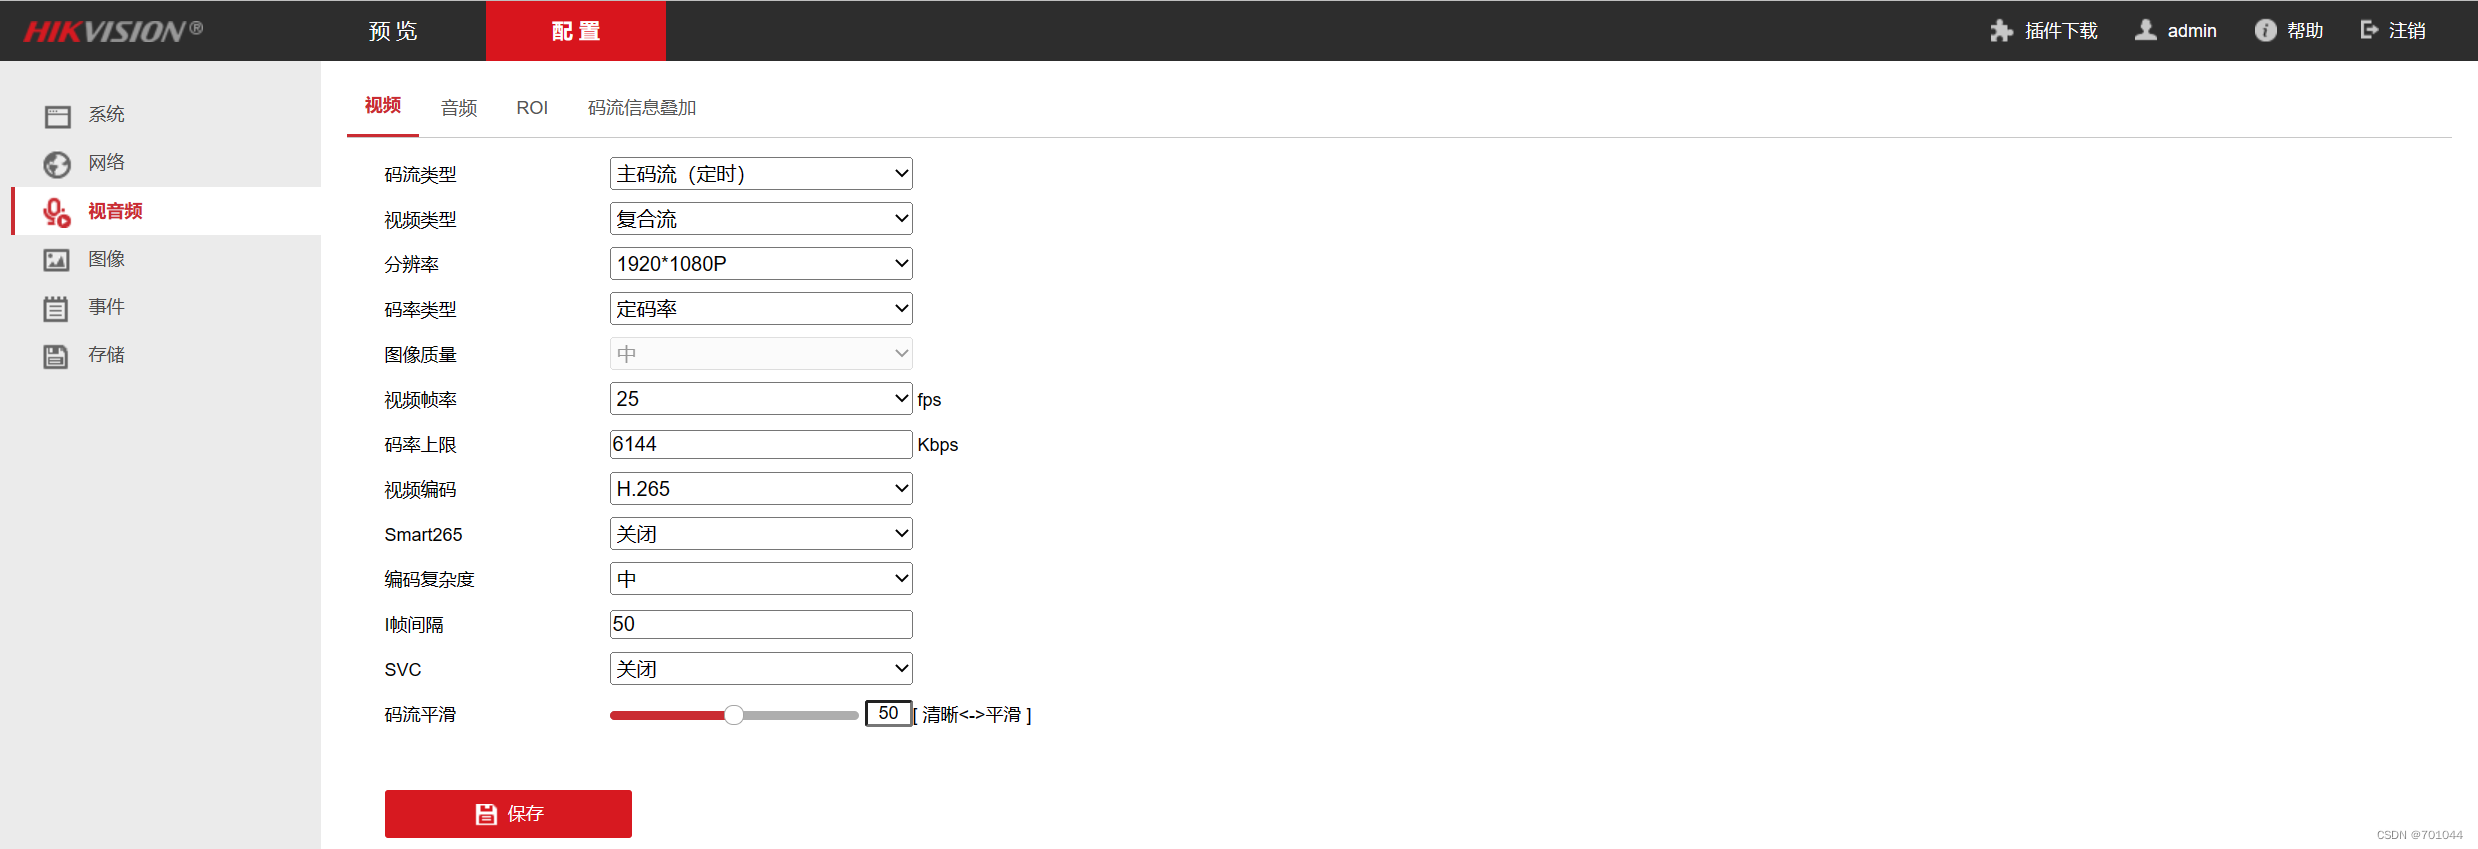
Task: Click the smoothing value box showing 50
Action: pos(888,713)
